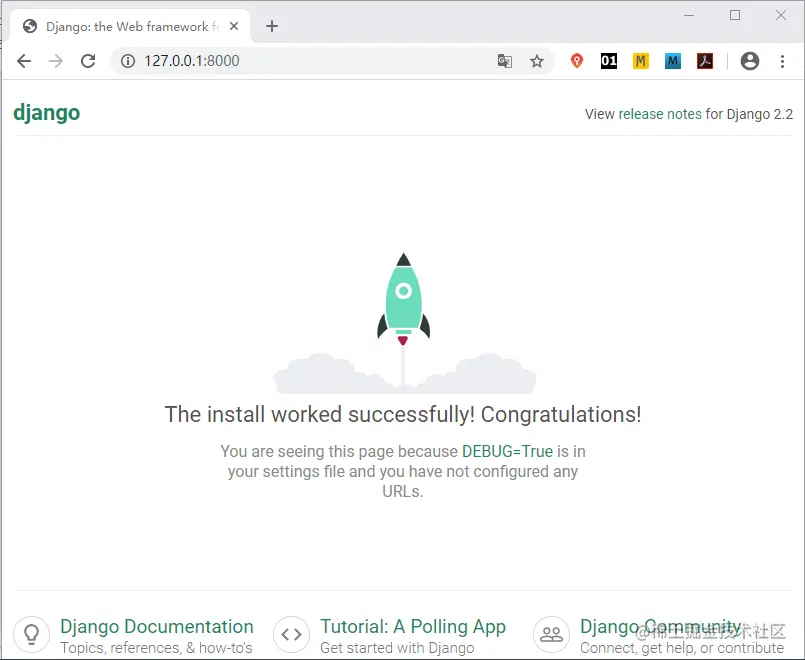The width and height of the screenshot is (805, 660).
Task: Click the django logo heading
Action: click(x=47, y=113)
